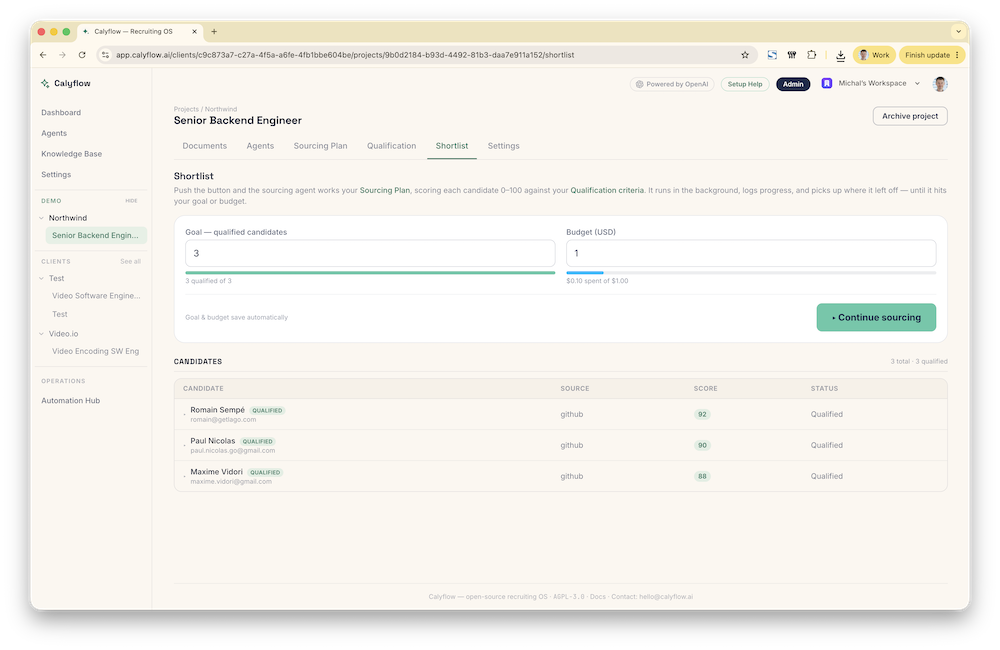Click See all clients link
The image size is (1000, 650).
point(130,262)
